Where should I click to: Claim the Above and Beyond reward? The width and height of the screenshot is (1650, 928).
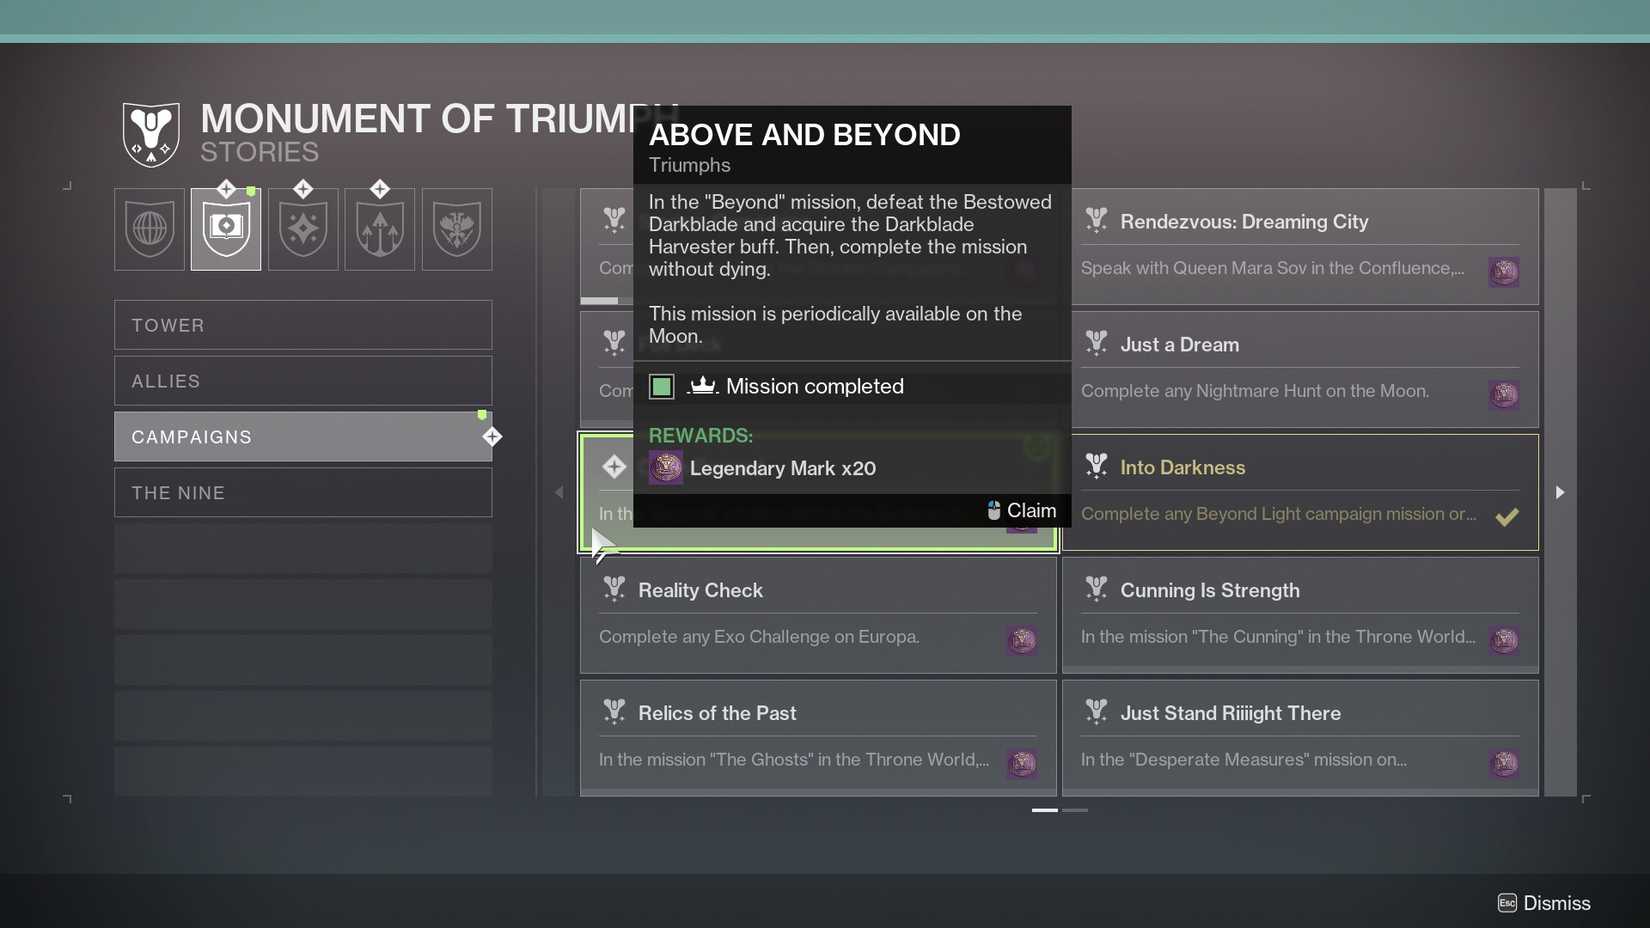[x=1021, y=511]
